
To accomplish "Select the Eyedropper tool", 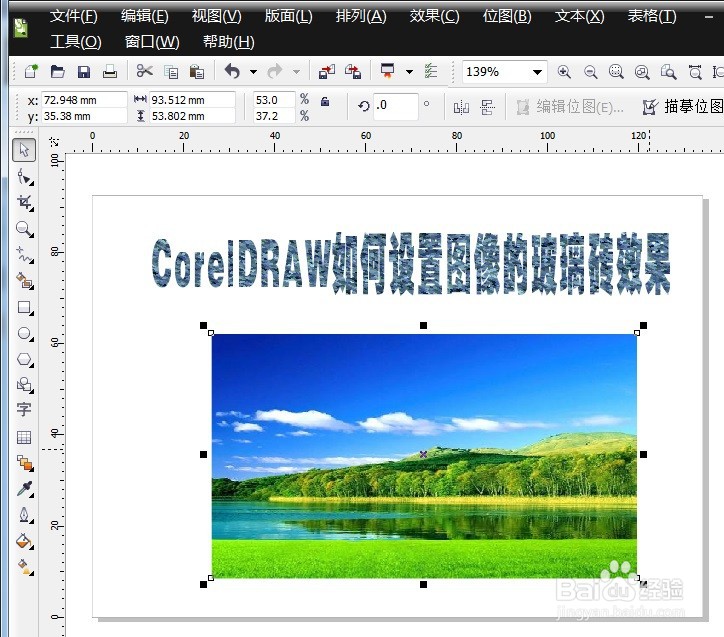I will tap(24, 489).
